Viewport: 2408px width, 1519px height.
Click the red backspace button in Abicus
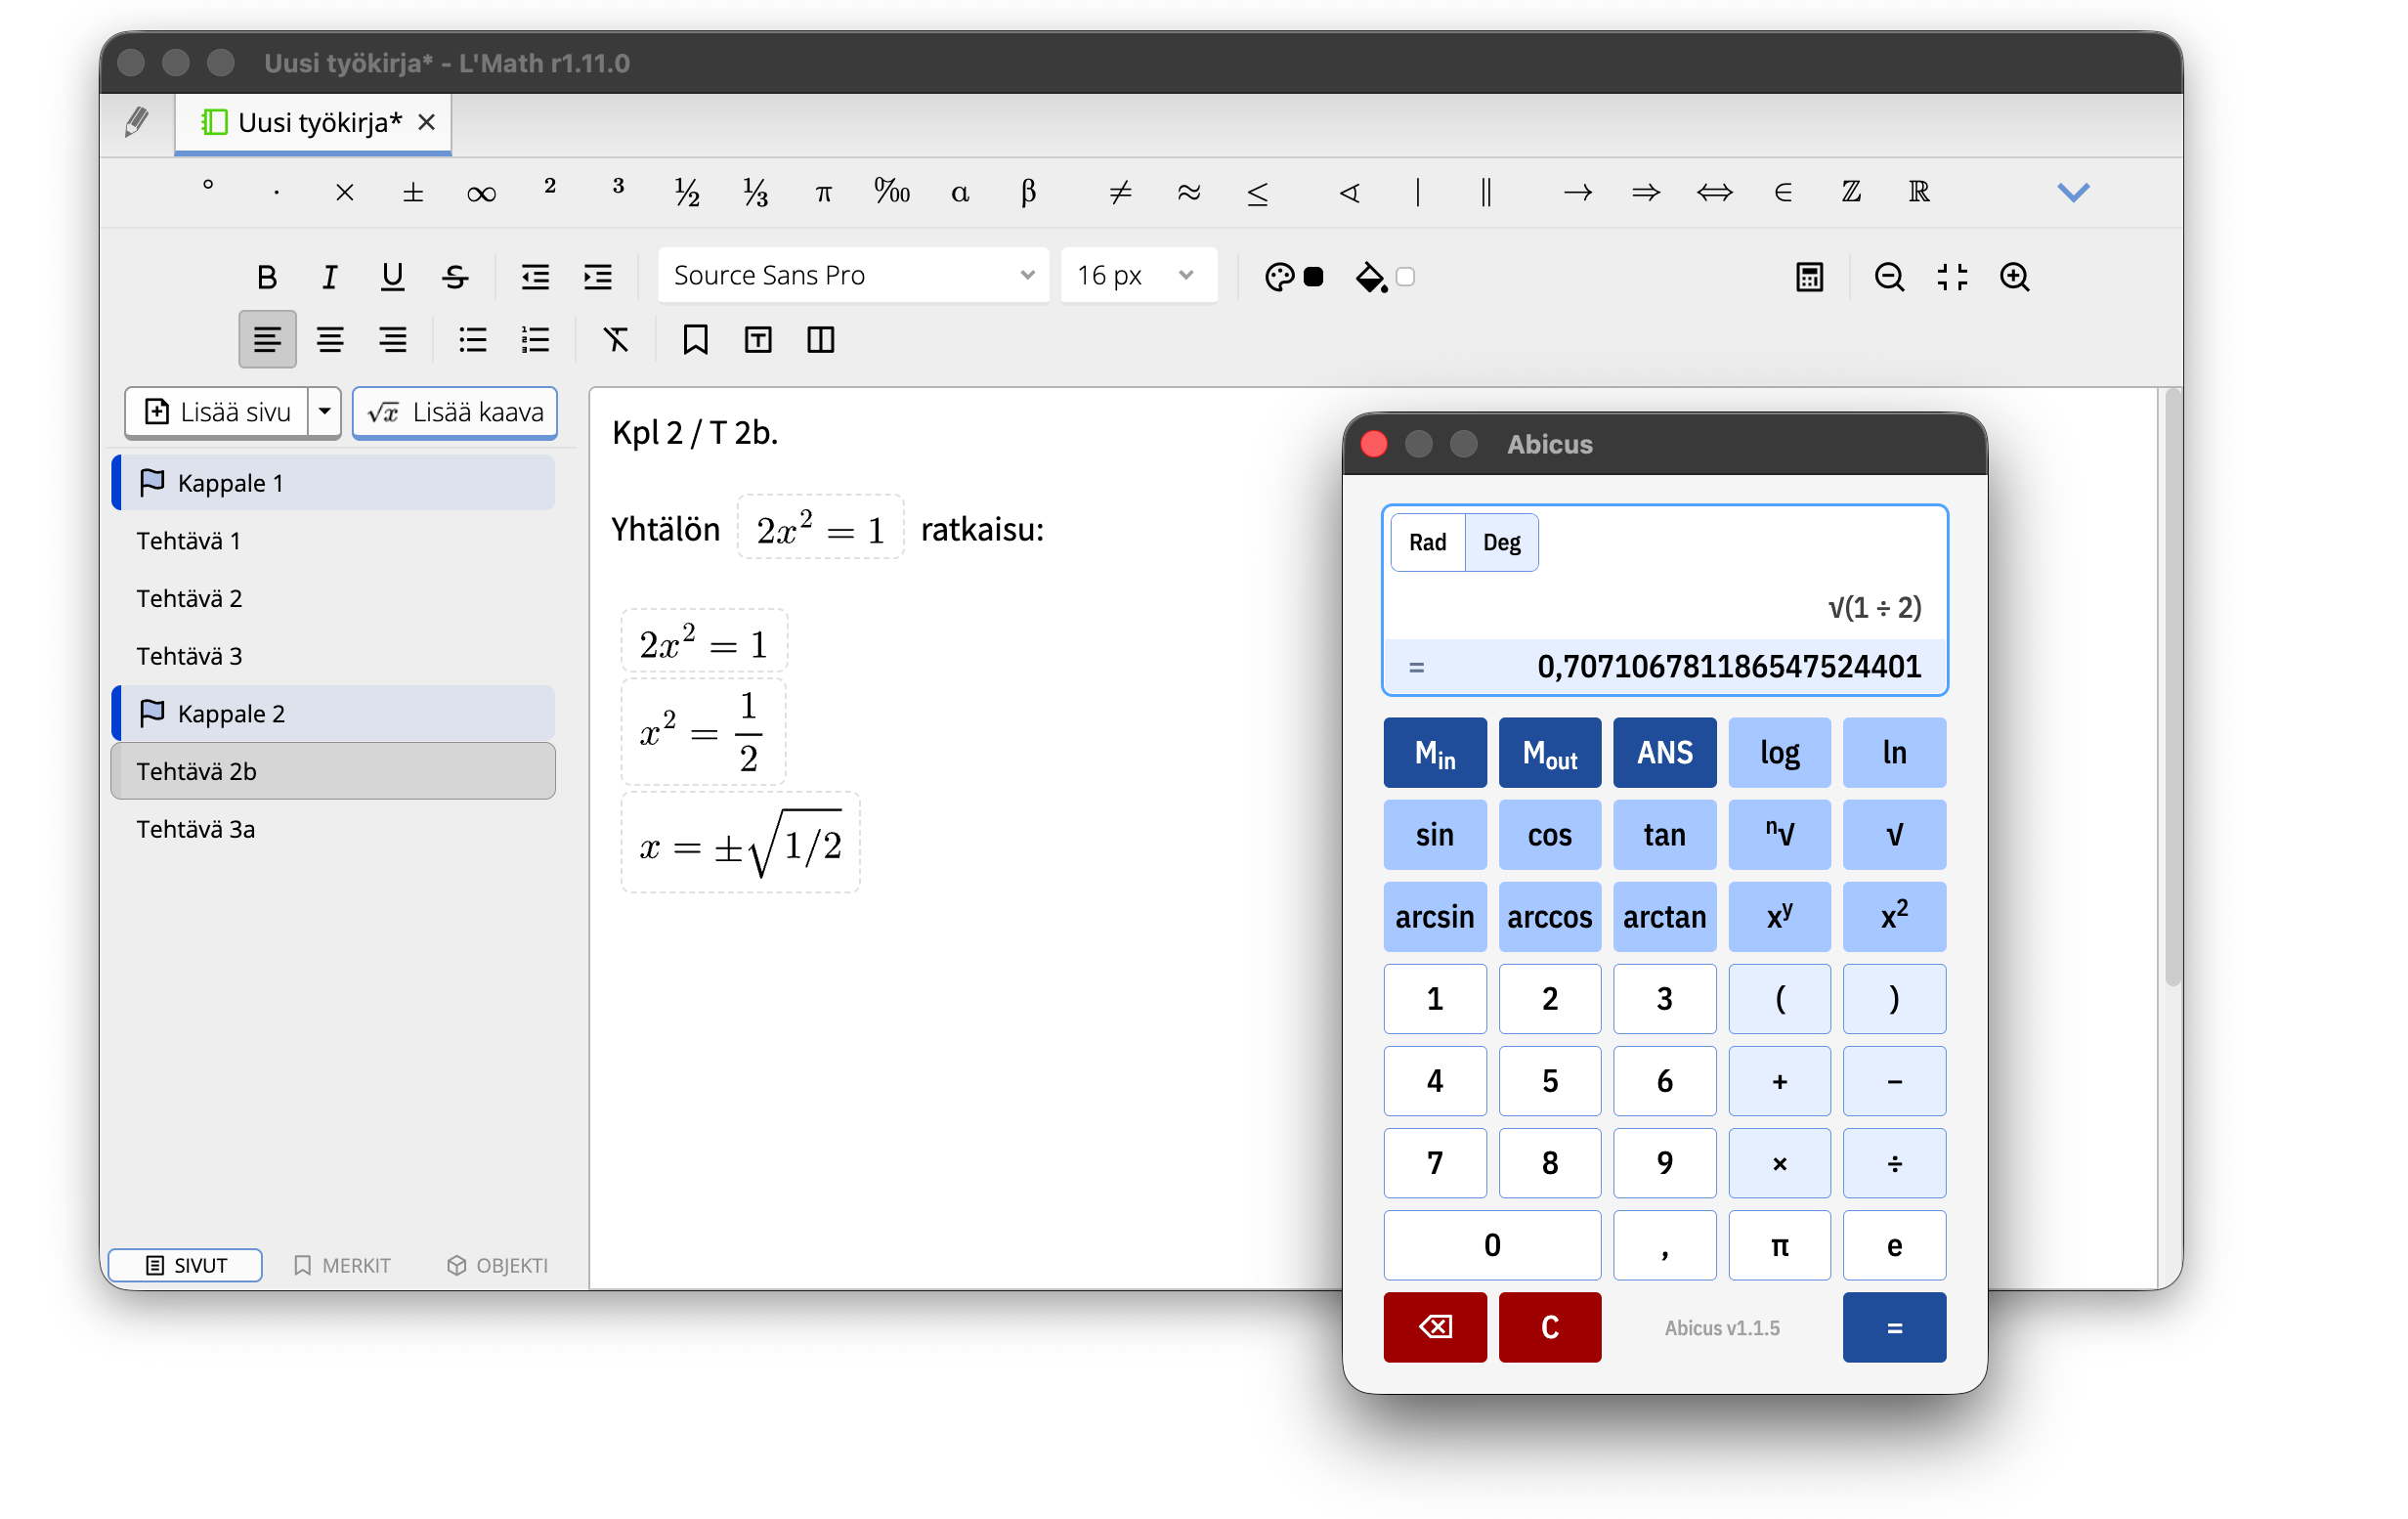(1435, 1327)
